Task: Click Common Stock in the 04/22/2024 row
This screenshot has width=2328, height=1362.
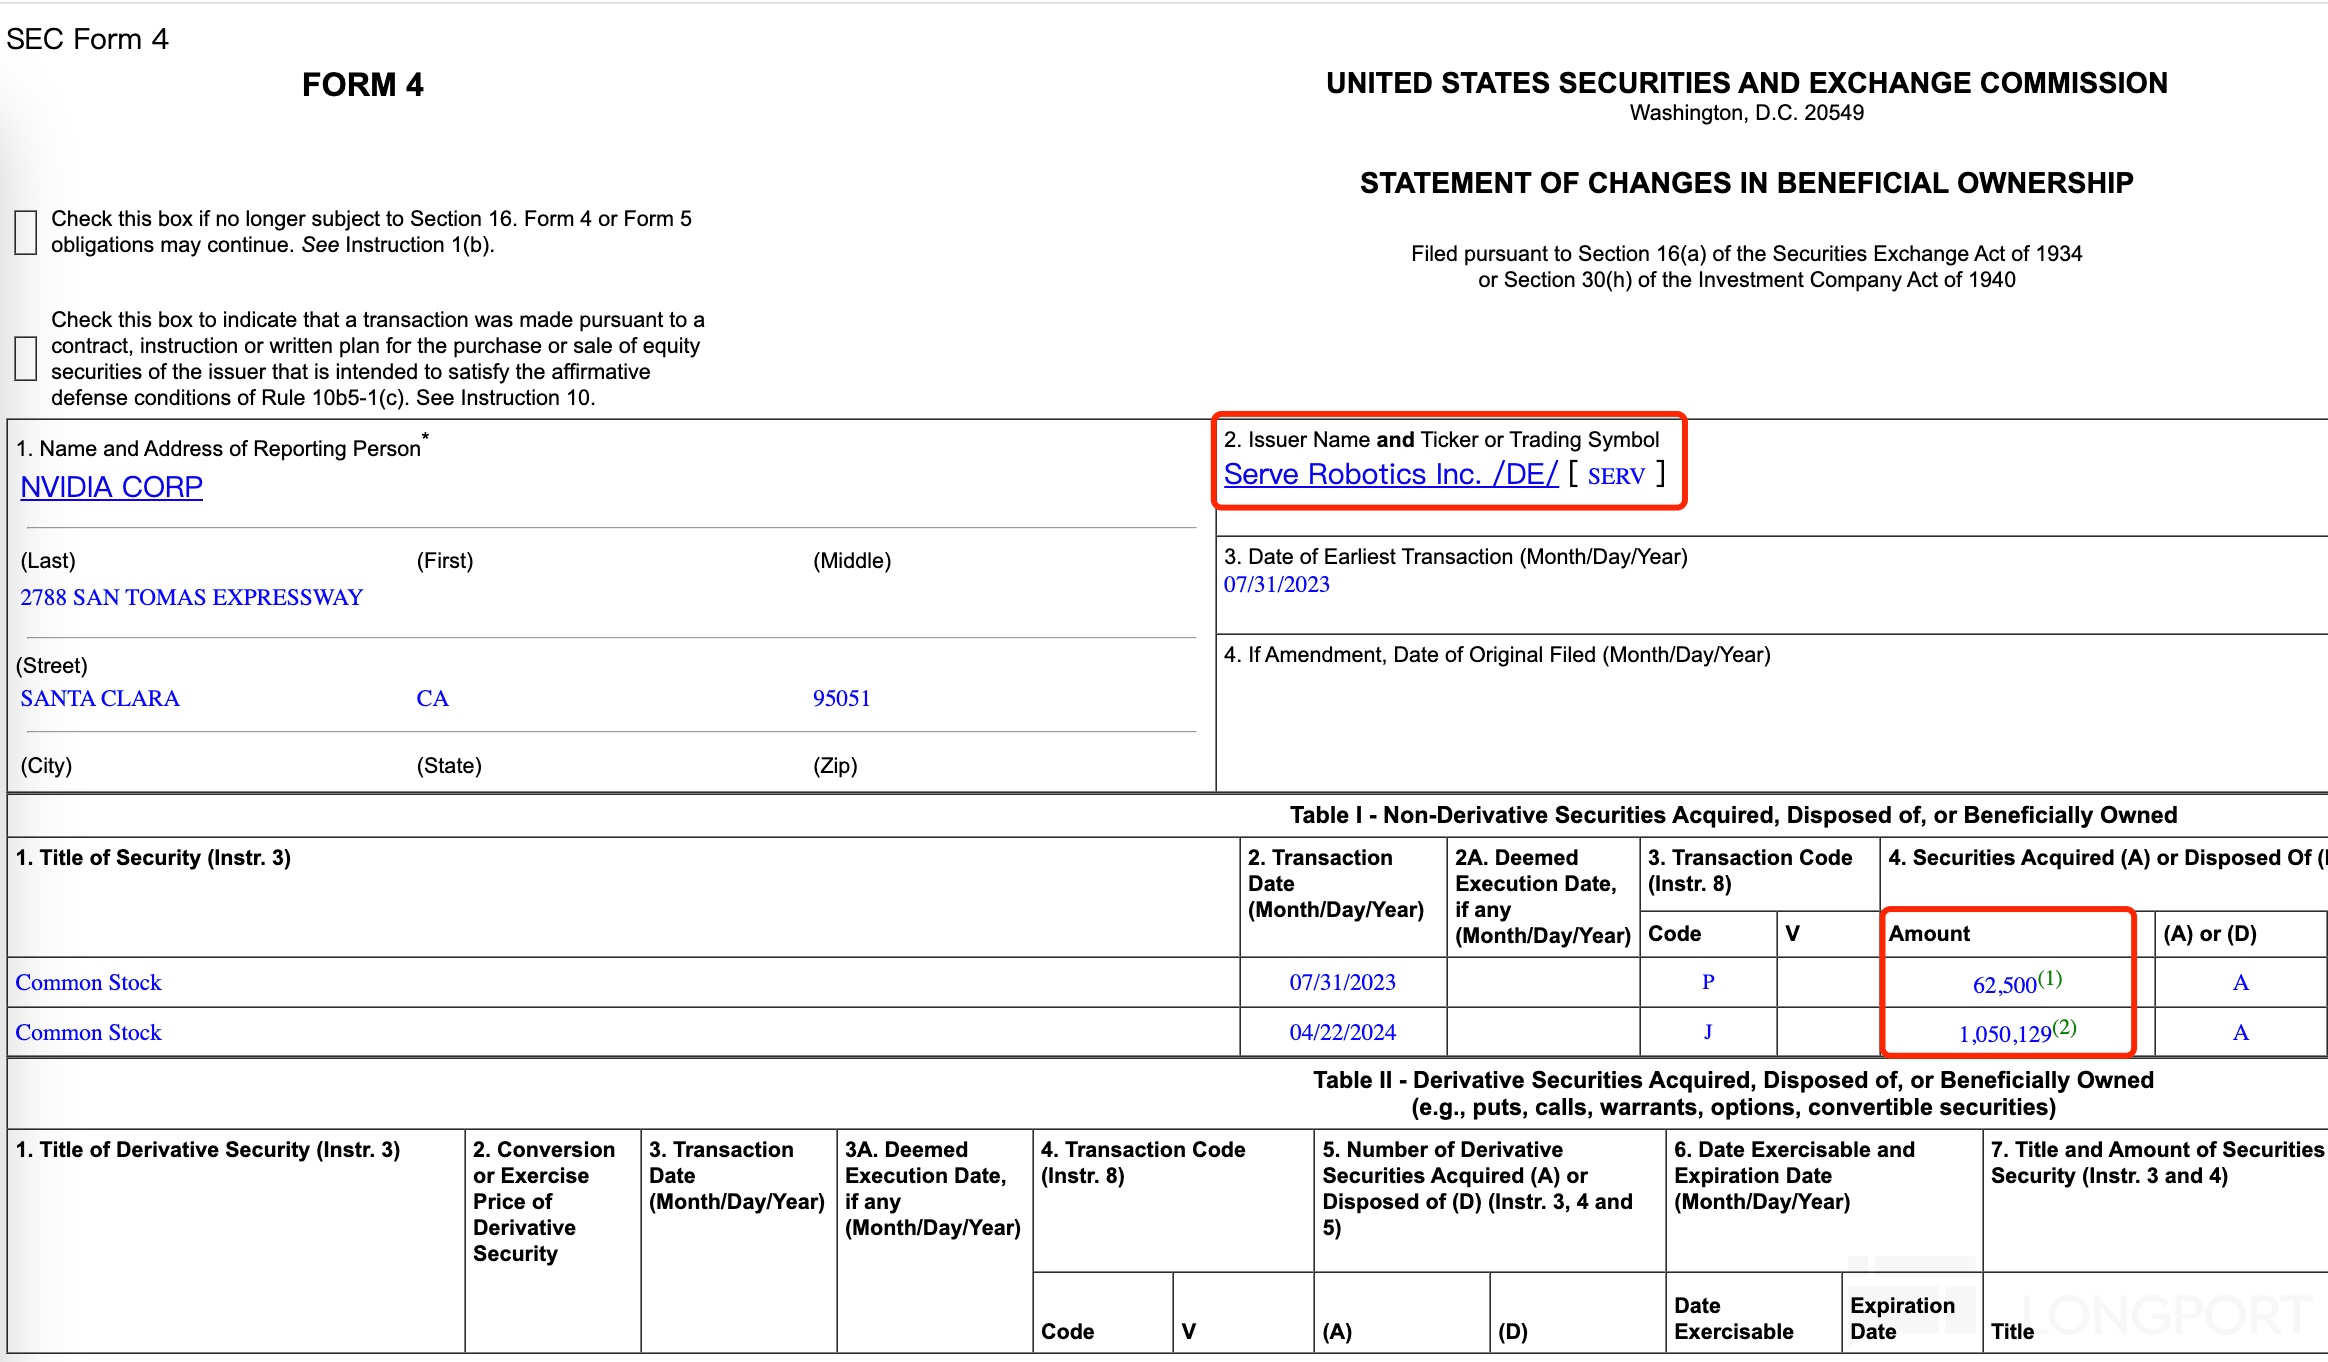Action: point(88,1032)
